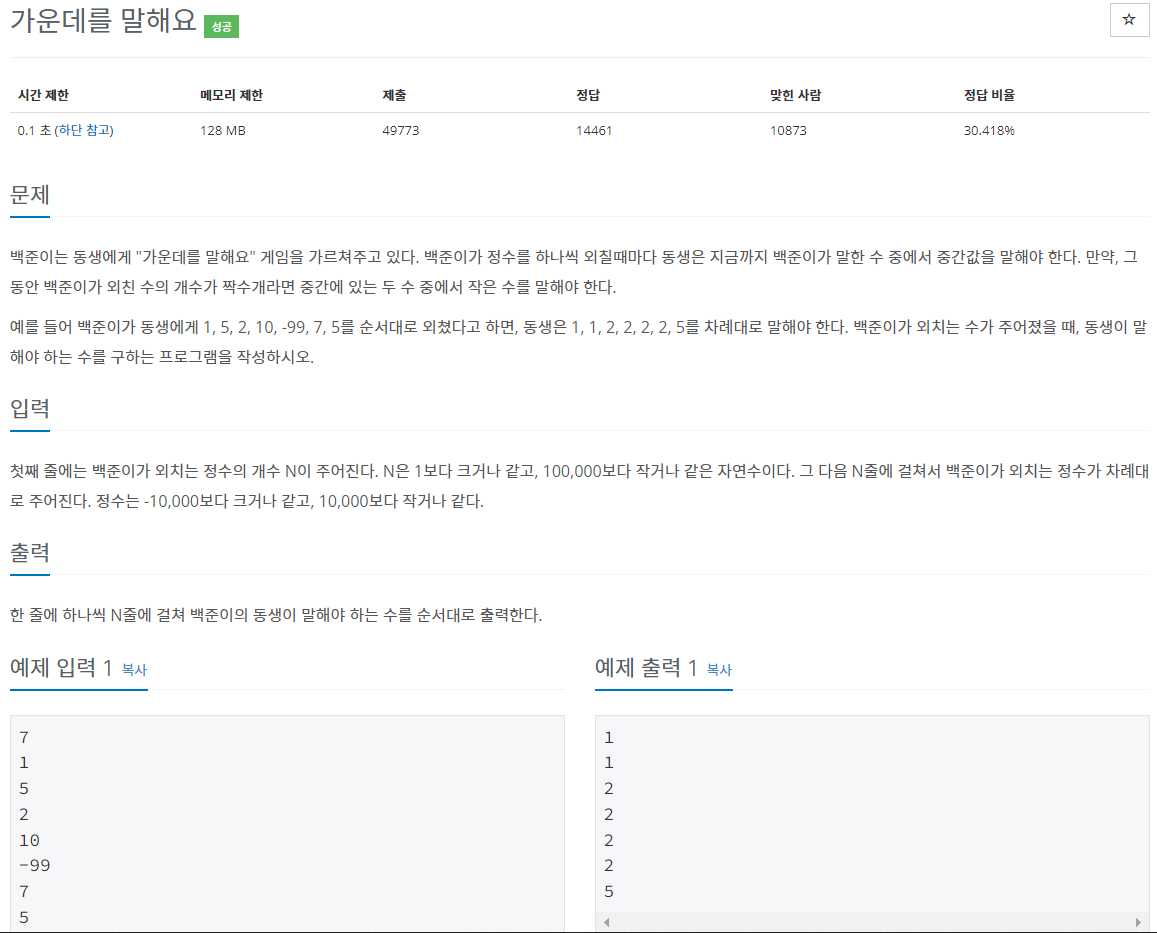Click the 정답 비율 column header

pos(989,95)
